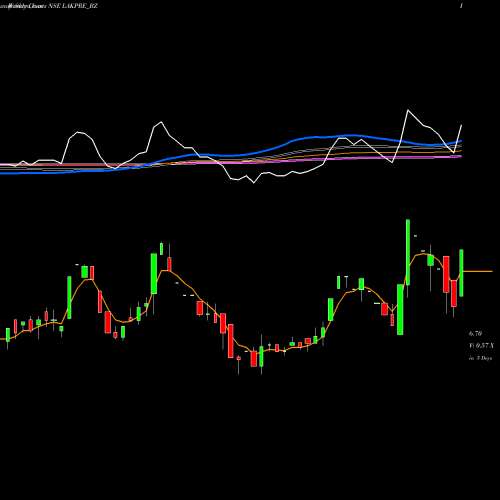Screen dimensions: 500x500
Task: Click the highest peak of the white indicator line
Action: [408, 110]
